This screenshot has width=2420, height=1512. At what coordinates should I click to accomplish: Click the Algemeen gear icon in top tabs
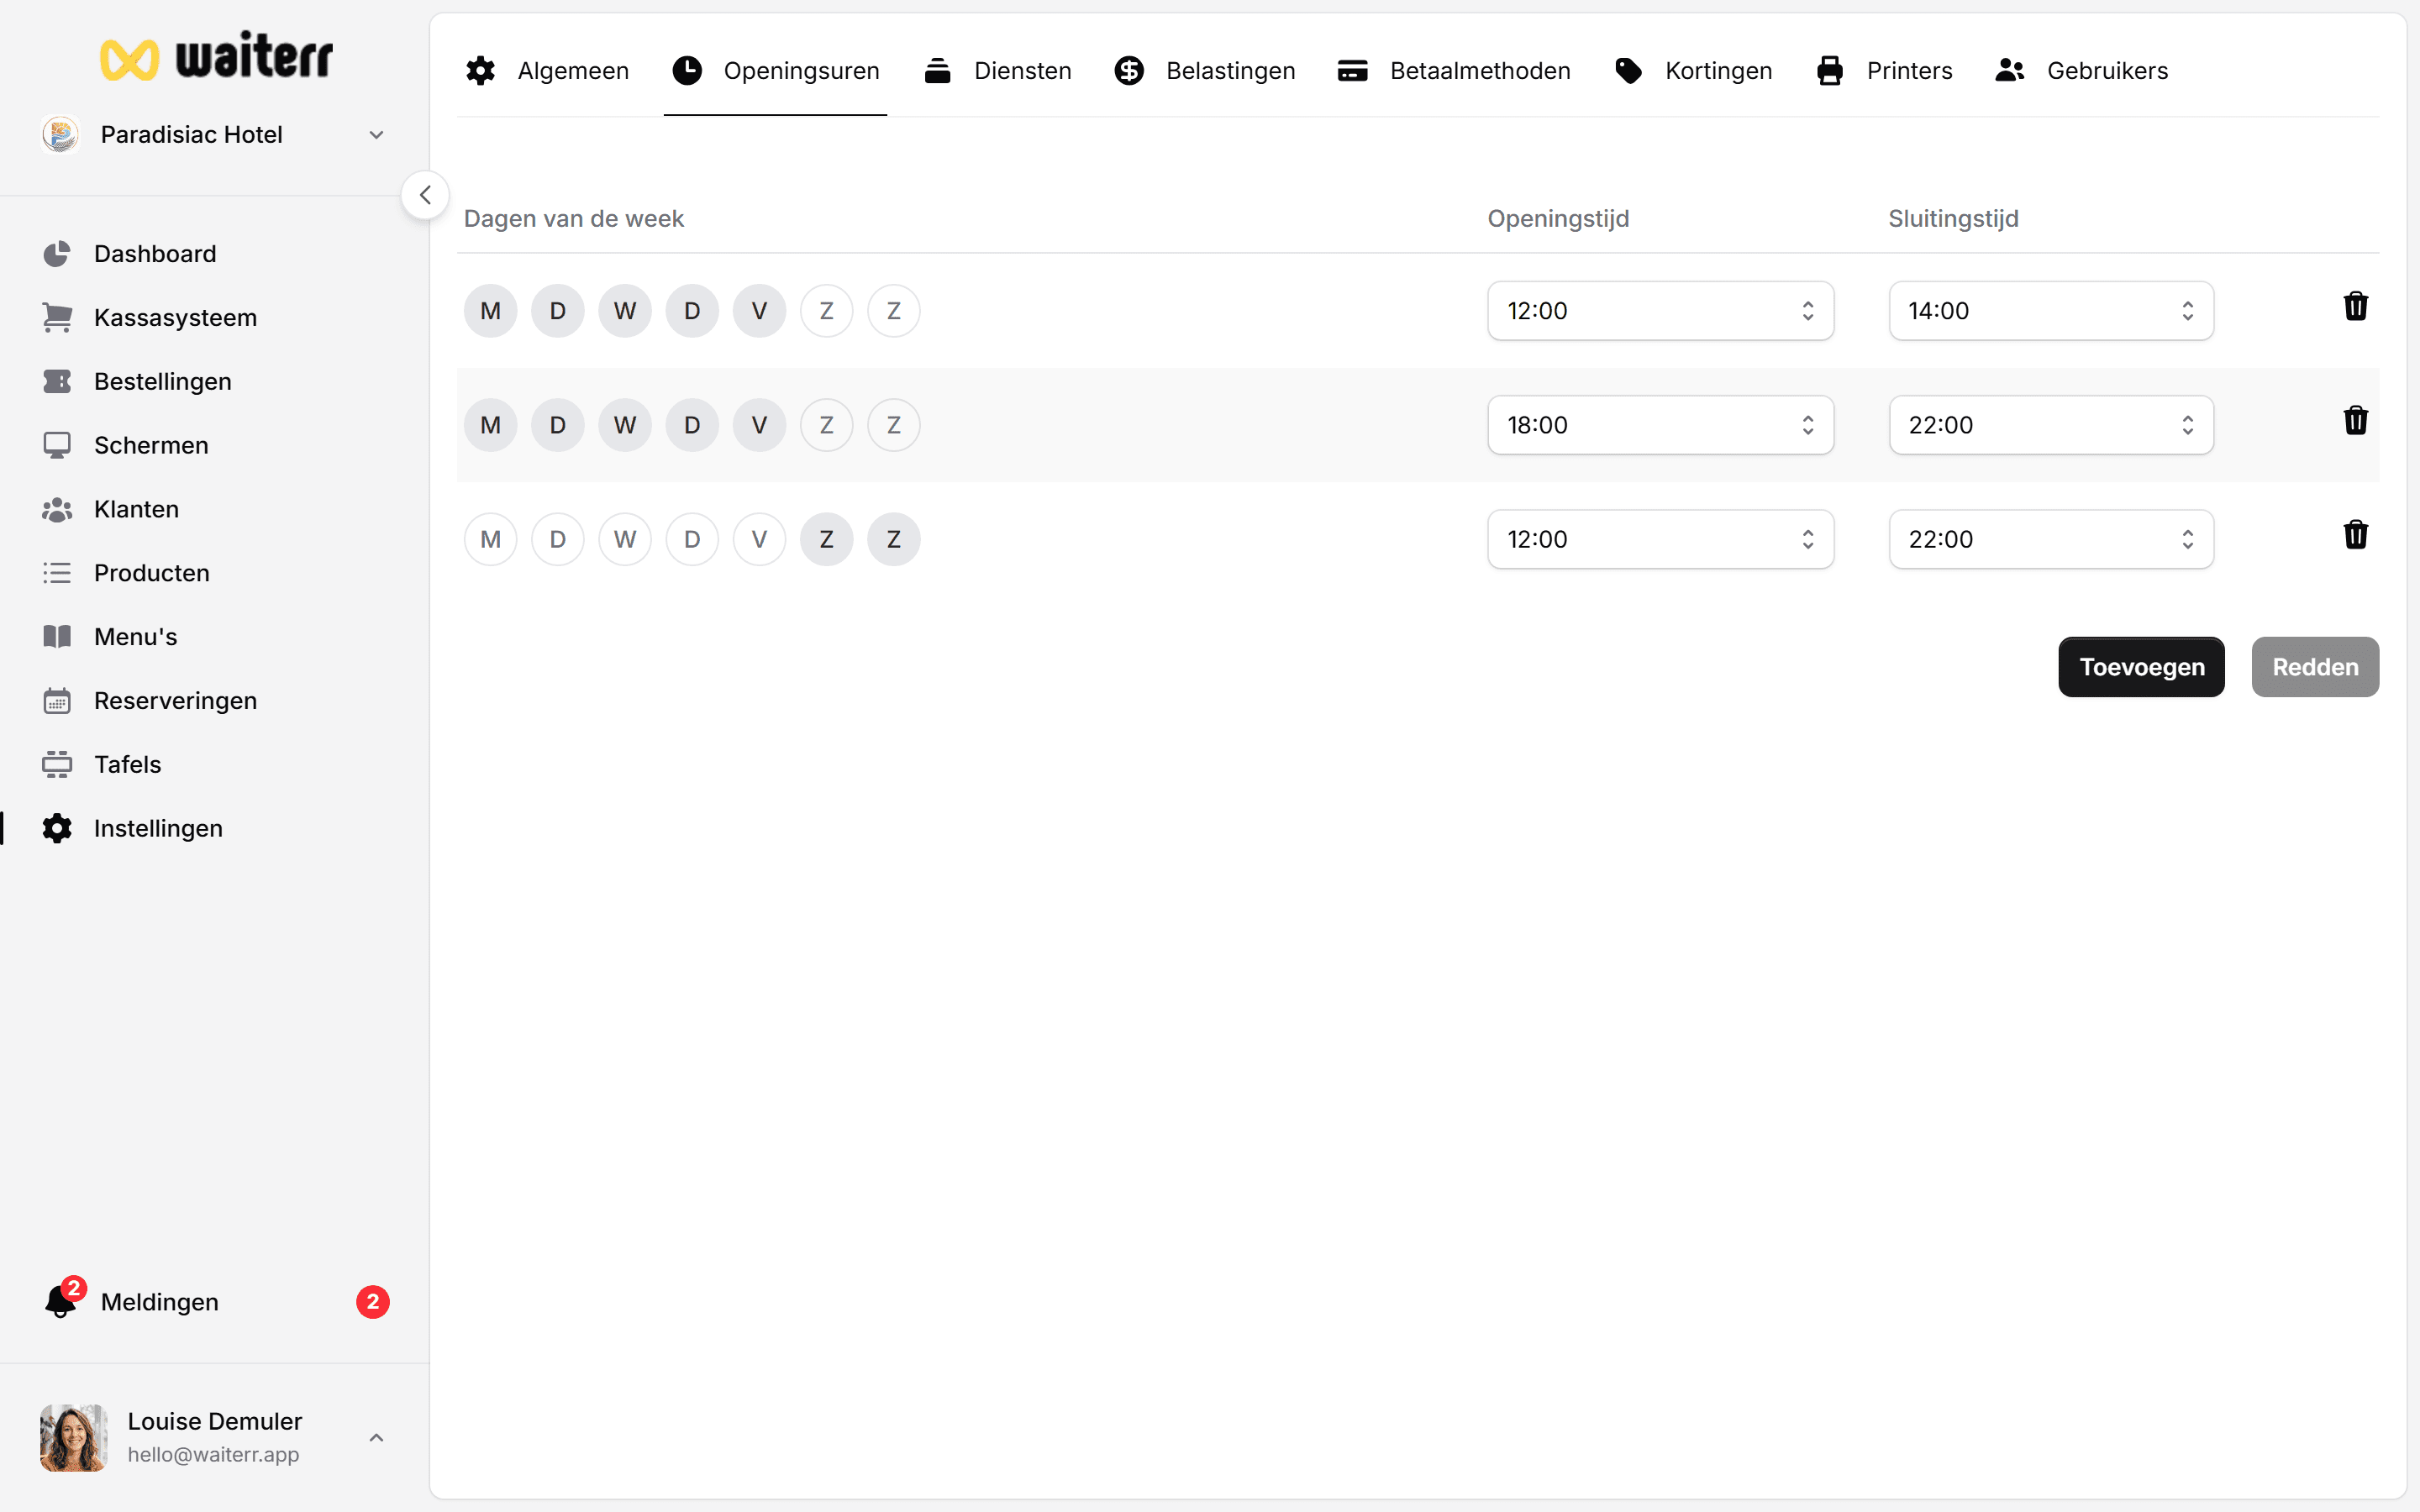click(x=481, y=71)
